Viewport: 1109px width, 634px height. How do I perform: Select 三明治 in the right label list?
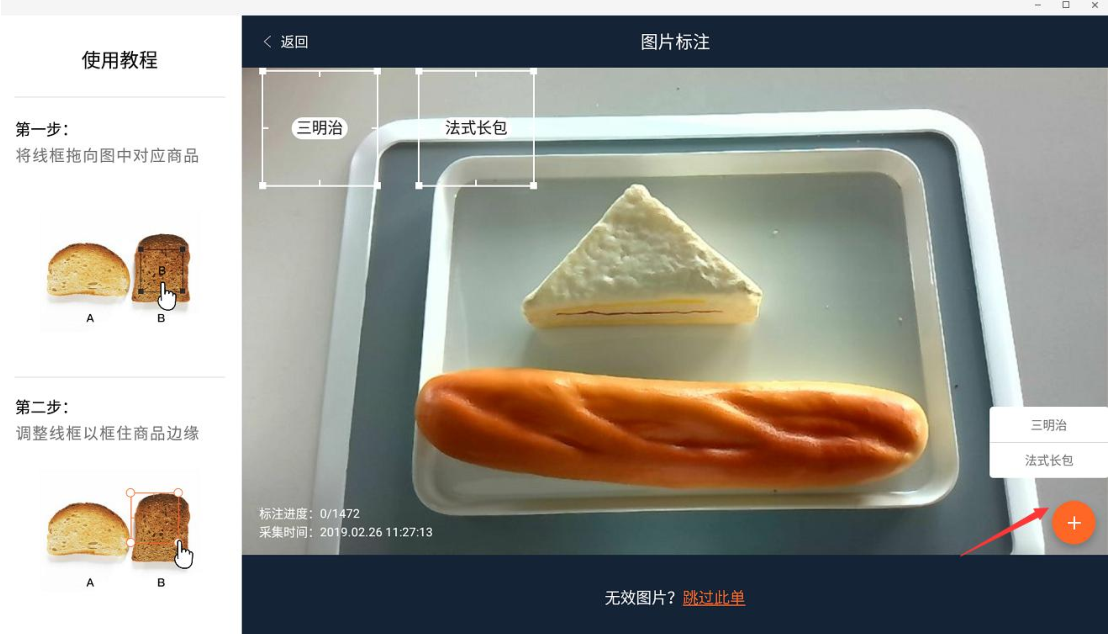tap(1048, 425)
